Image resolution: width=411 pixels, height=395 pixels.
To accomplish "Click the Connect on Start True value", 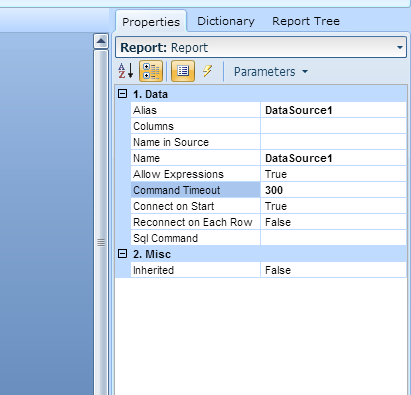I will coord(333,206).
